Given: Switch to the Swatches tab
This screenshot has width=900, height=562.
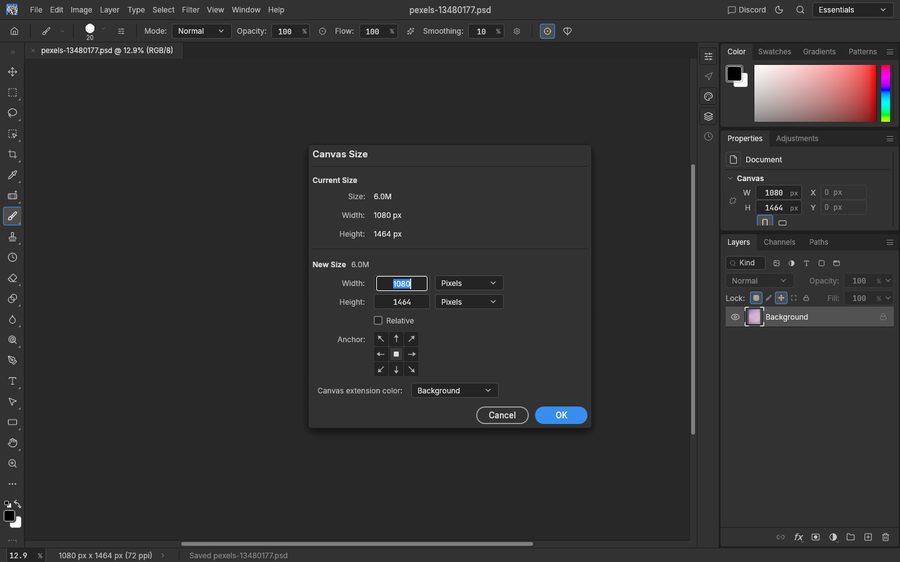Looking at the screenshot, I should tap(774, 52).
